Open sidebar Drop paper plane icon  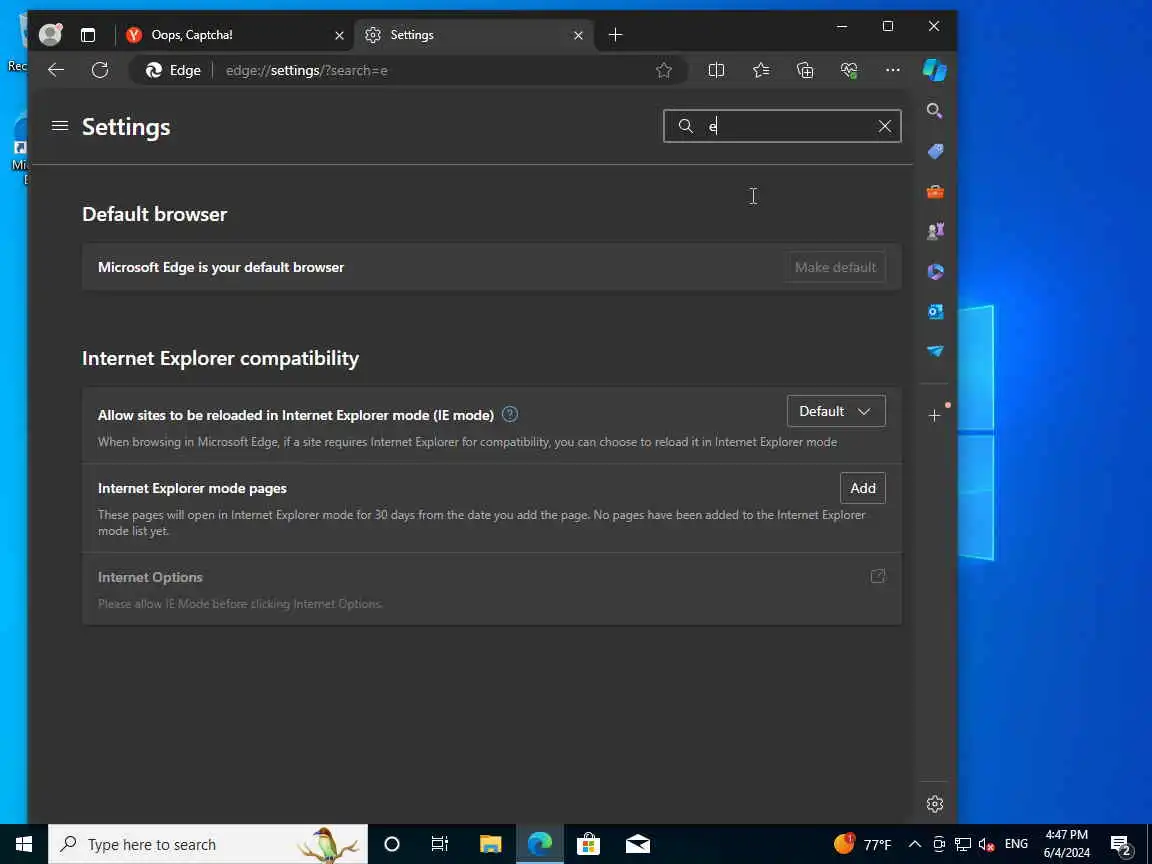click(935, 351)
